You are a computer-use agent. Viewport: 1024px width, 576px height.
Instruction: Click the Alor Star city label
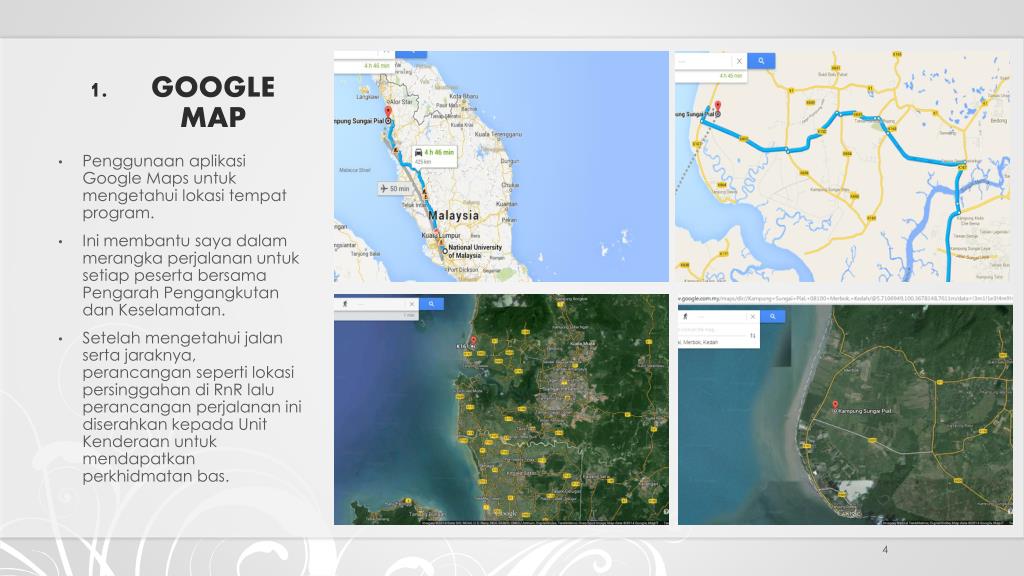tap(402, 102)
